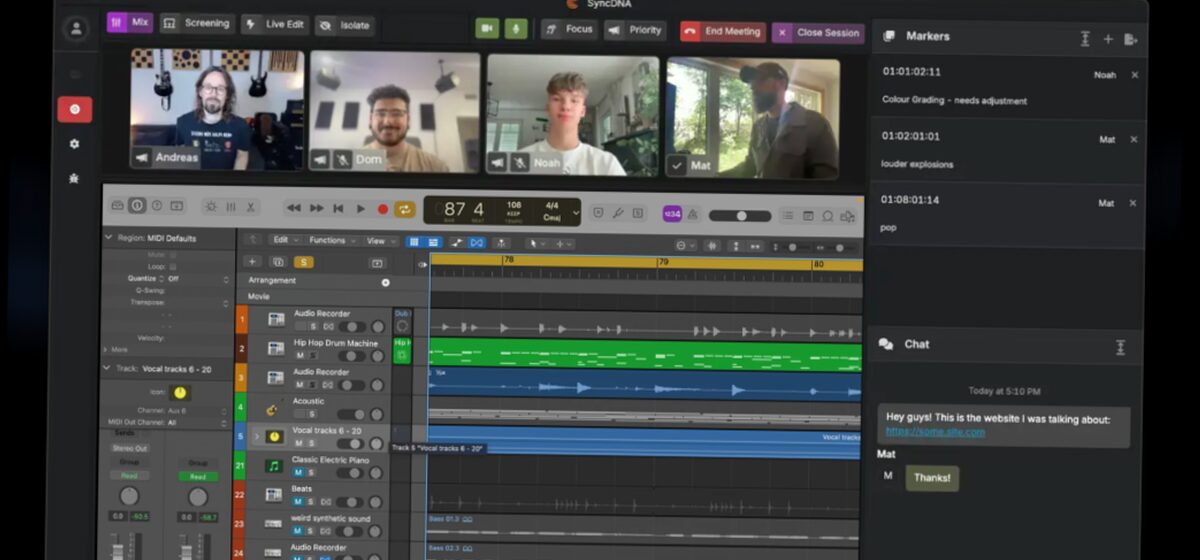Screen dimensions: 1200x560
Task: Click the red record icon in sidebar
Action: pyautogui.click(x=74, y=109)
